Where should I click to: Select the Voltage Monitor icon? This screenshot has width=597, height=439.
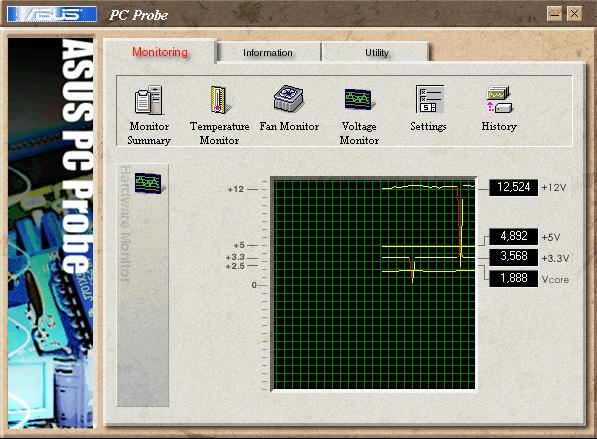click(359, 99)
